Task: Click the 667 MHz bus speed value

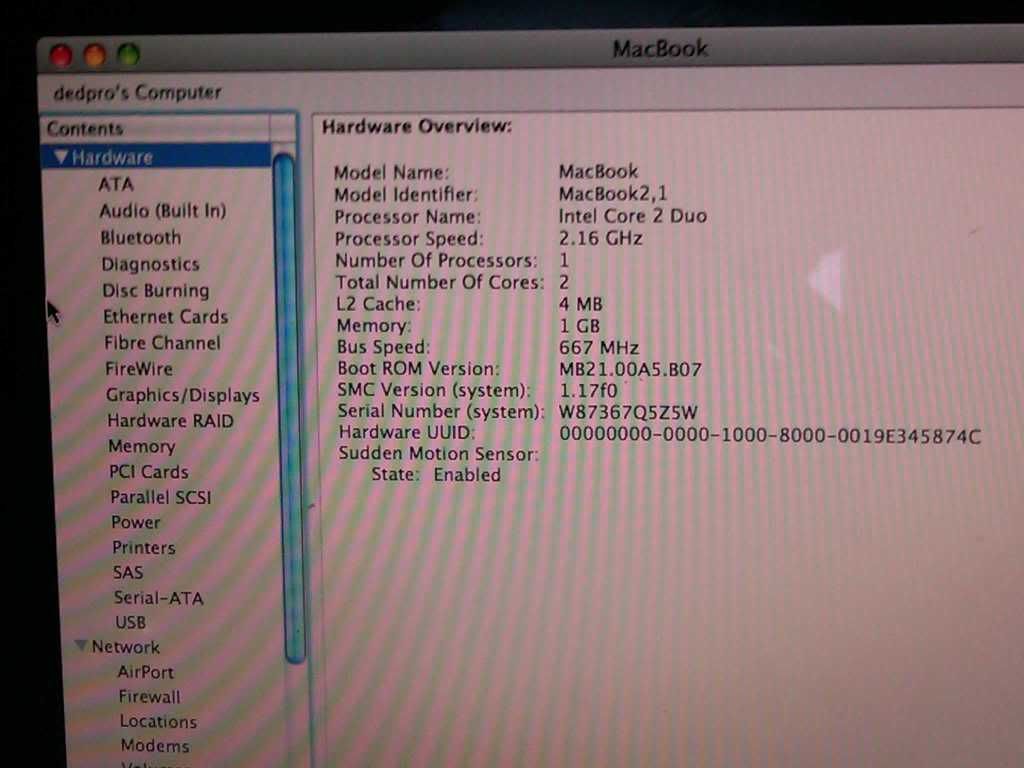Action: click(599, 347)
